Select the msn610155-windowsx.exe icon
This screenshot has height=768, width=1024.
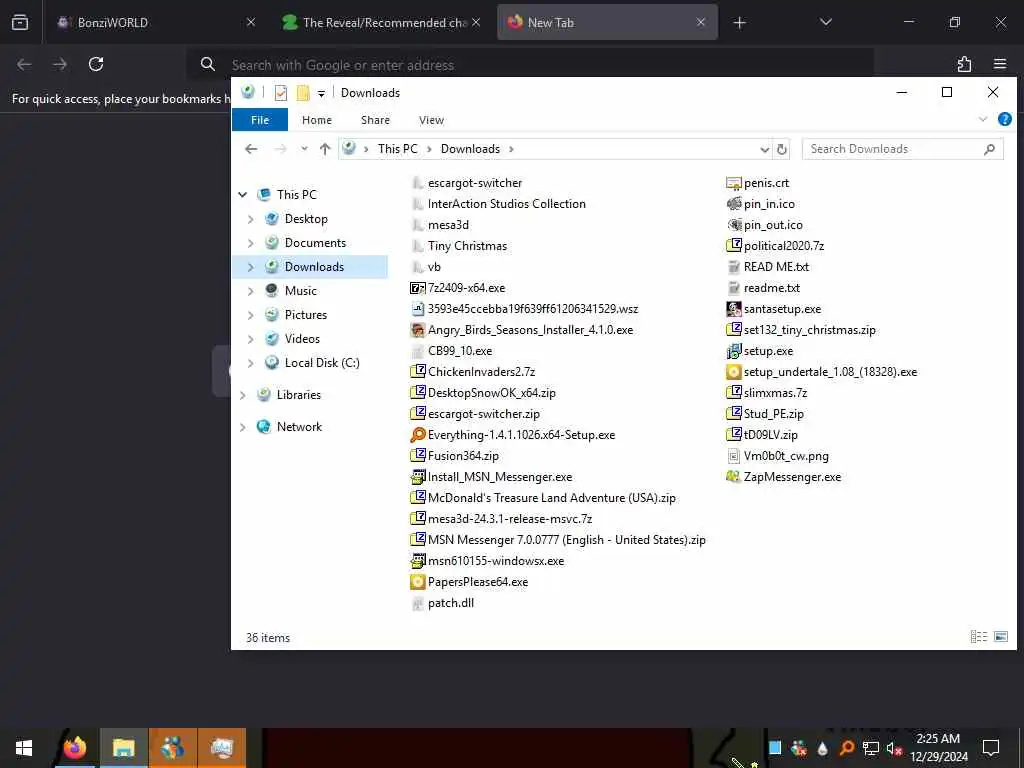pyautogui.click(x=418, y=561)
